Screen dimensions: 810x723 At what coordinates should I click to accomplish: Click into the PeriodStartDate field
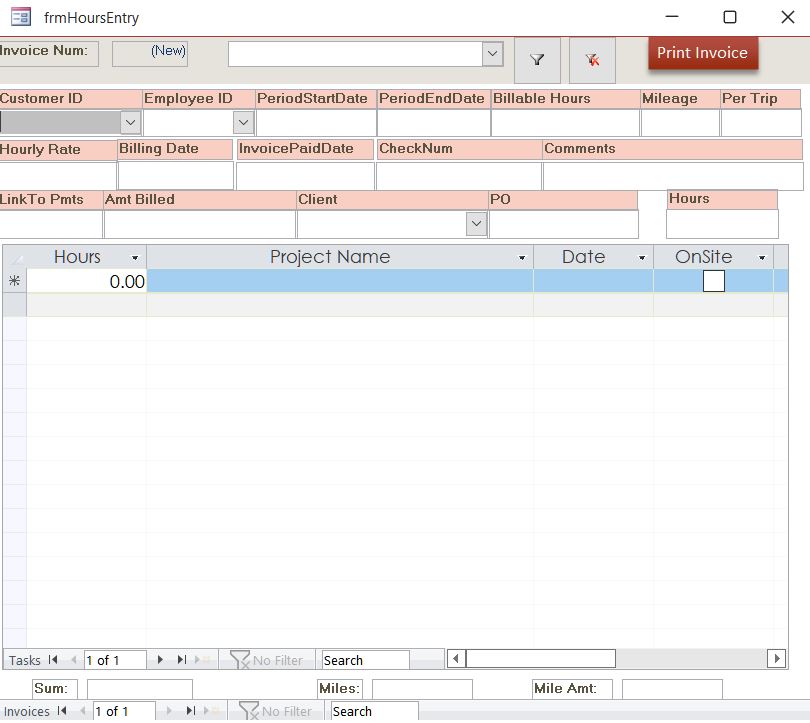316,123
